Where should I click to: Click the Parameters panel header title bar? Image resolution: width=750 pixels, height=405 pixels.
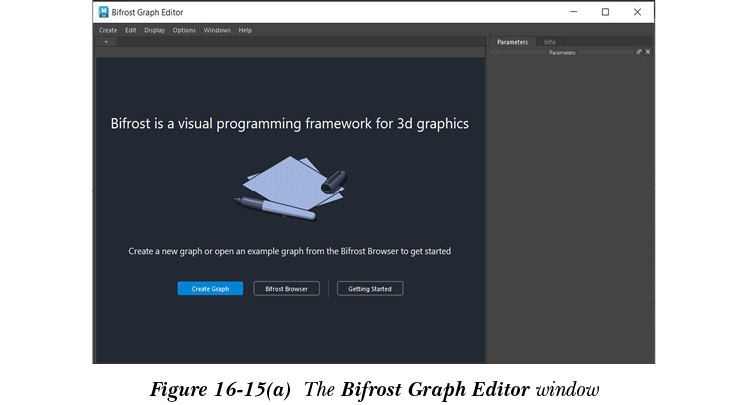(x=562, y=52)
